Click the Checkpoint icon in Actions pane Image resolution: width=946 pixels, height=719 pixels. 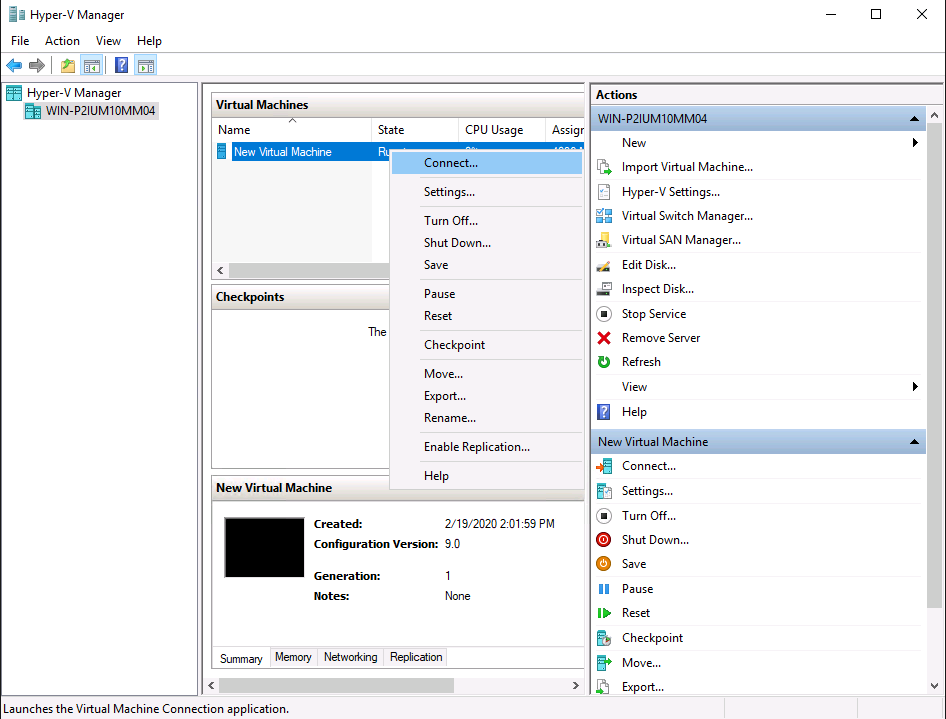click(604, 638)
